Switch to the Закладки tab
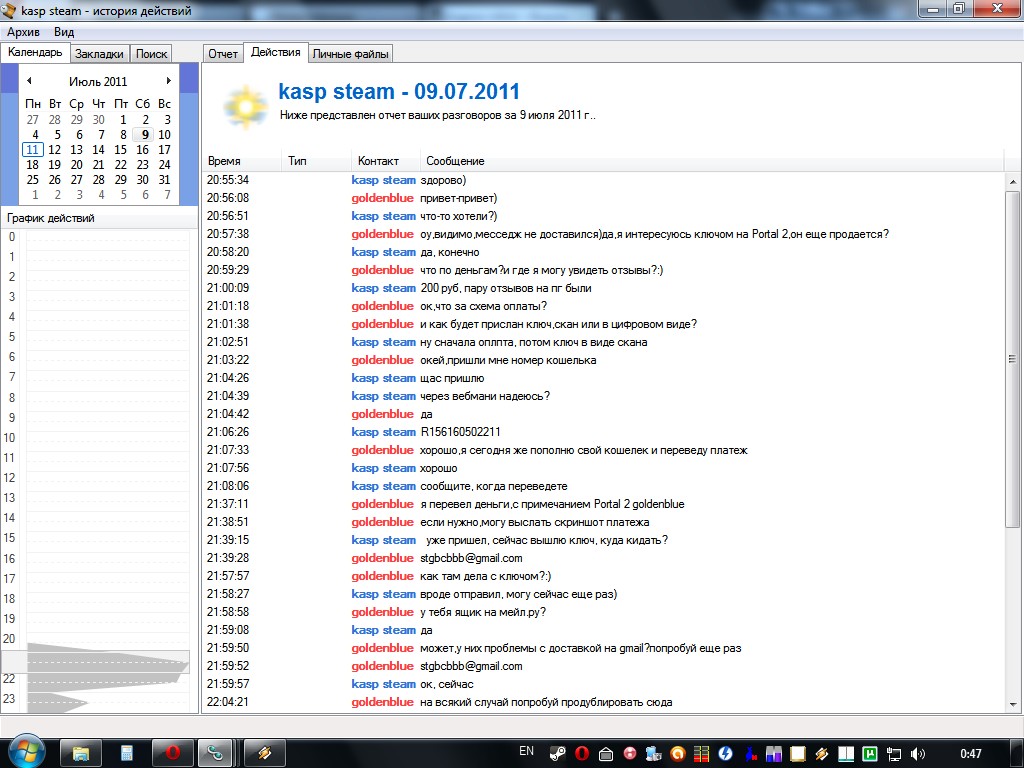The height and width of the screenshot is (768, 1024). click(99, 54)
